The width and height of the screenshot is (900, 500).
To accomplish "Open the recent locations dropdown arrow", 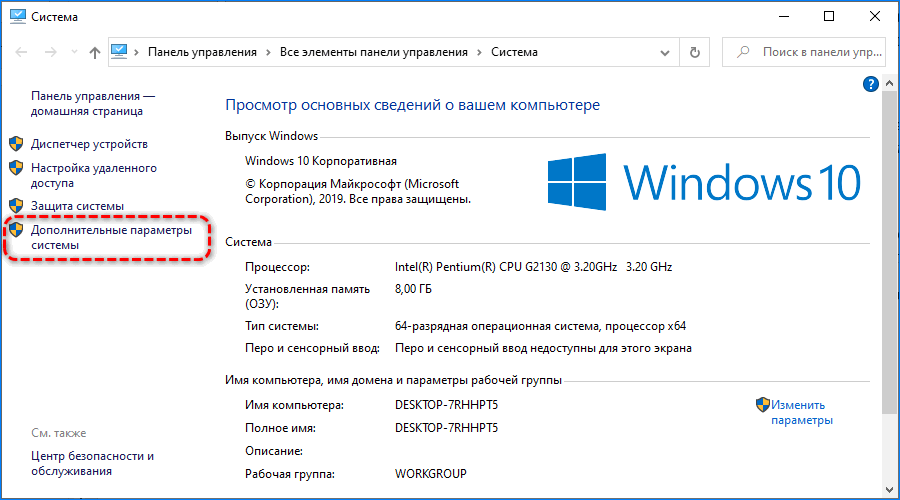I will (70, 52).
